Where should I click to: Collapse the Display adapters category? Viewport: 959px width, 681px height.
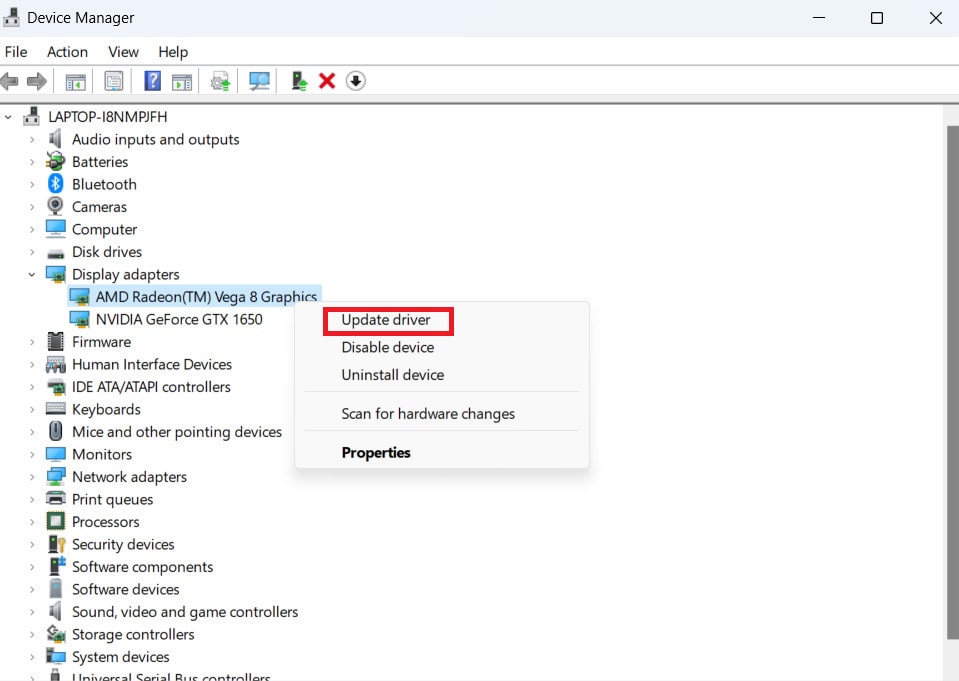[31, 274]
